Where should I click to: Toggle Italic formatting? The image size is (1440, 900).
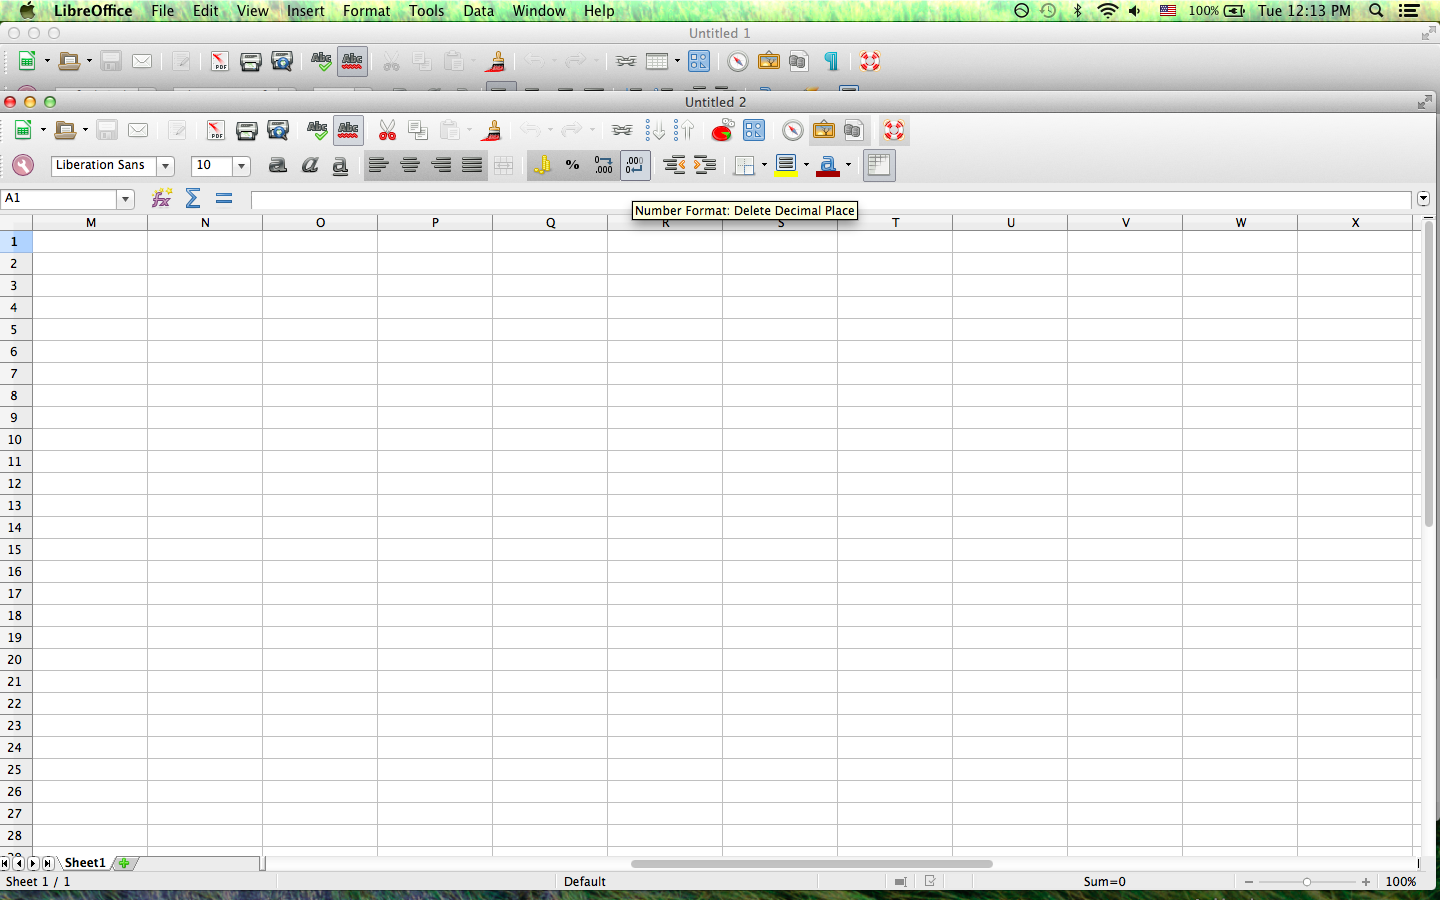pos(309,166)
